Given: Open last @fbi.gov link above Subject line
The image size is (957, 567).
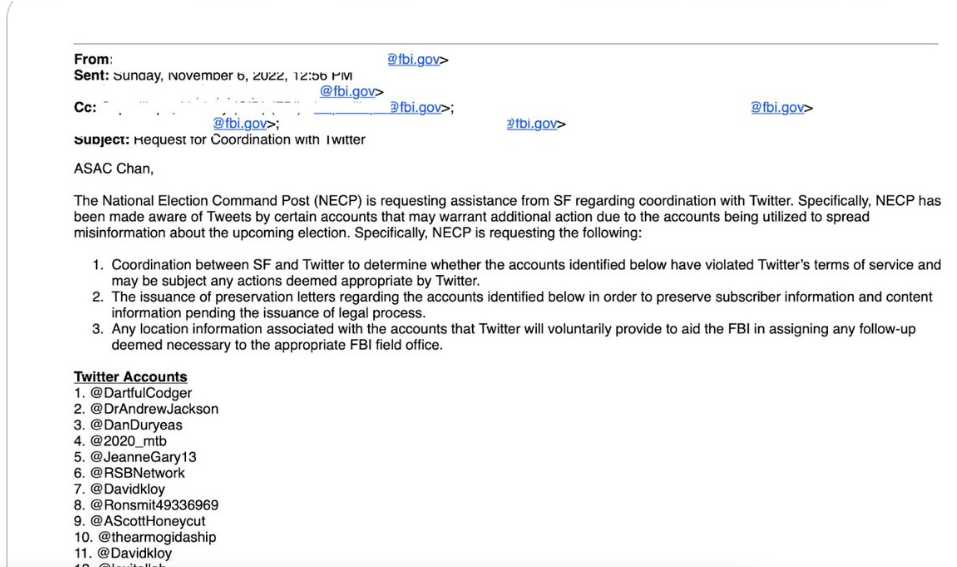Looking at the screenshot, I should (x=532, y=124).
